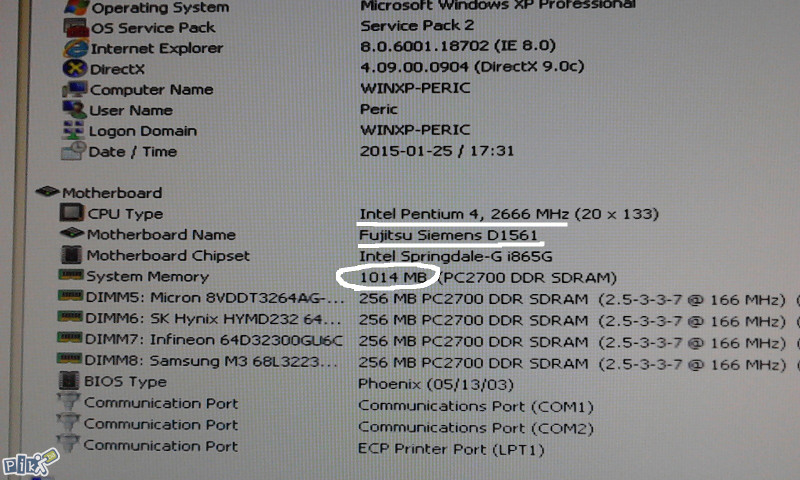Screen dimensions: 800x480
Task: Click the Operating System row icon
Action: (x=77, y=7)
